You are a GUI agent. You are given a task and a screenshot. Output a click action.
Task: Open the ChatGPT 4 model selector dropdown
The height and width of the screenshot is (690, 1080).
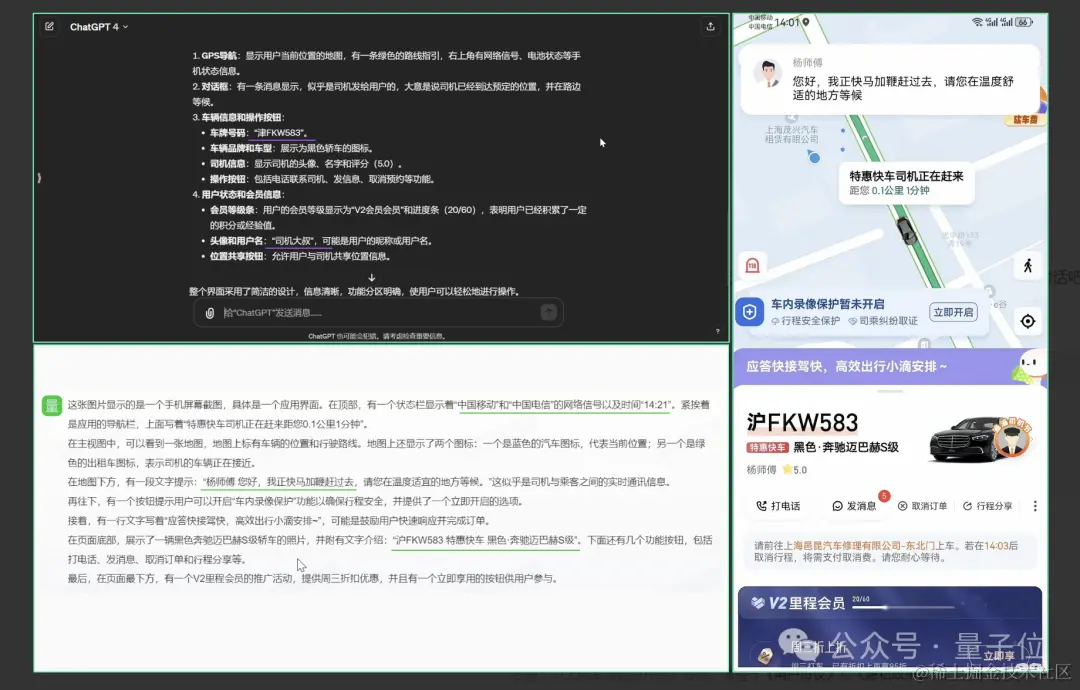click(97, 27)
